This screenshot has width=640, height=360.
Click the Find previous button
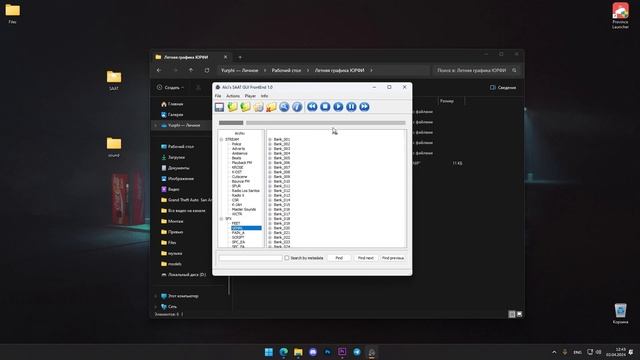click(393, 258)
